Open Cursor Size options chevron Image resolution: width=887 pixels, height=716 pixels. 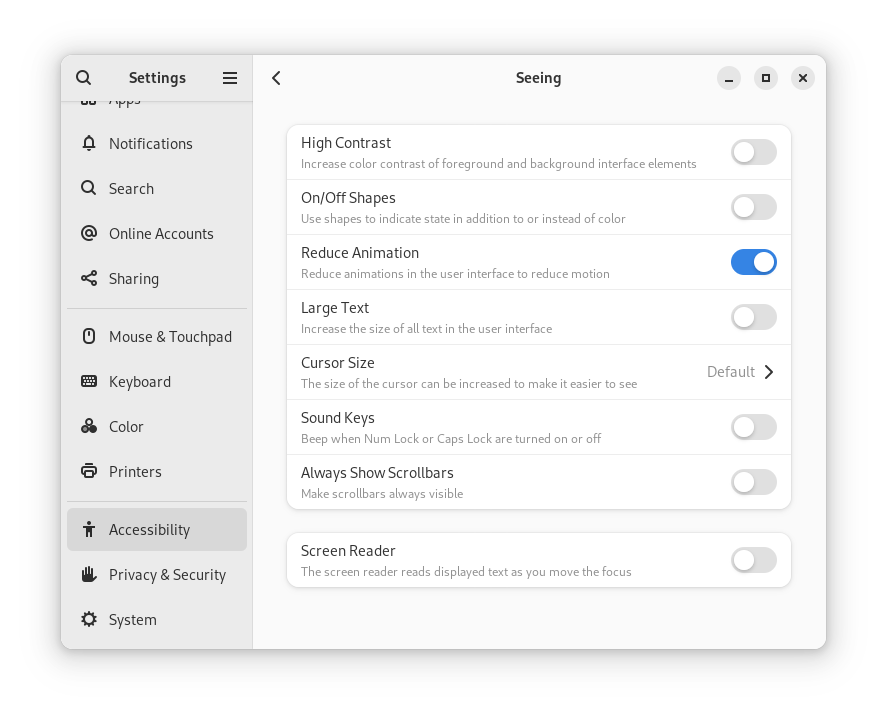[x=768, y=372]
